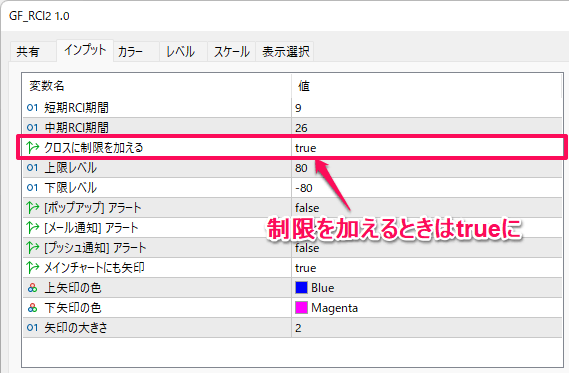Screen dimensions: 569x373
Task: Select the [メール通知] アラート label
Action: point(91,228)
